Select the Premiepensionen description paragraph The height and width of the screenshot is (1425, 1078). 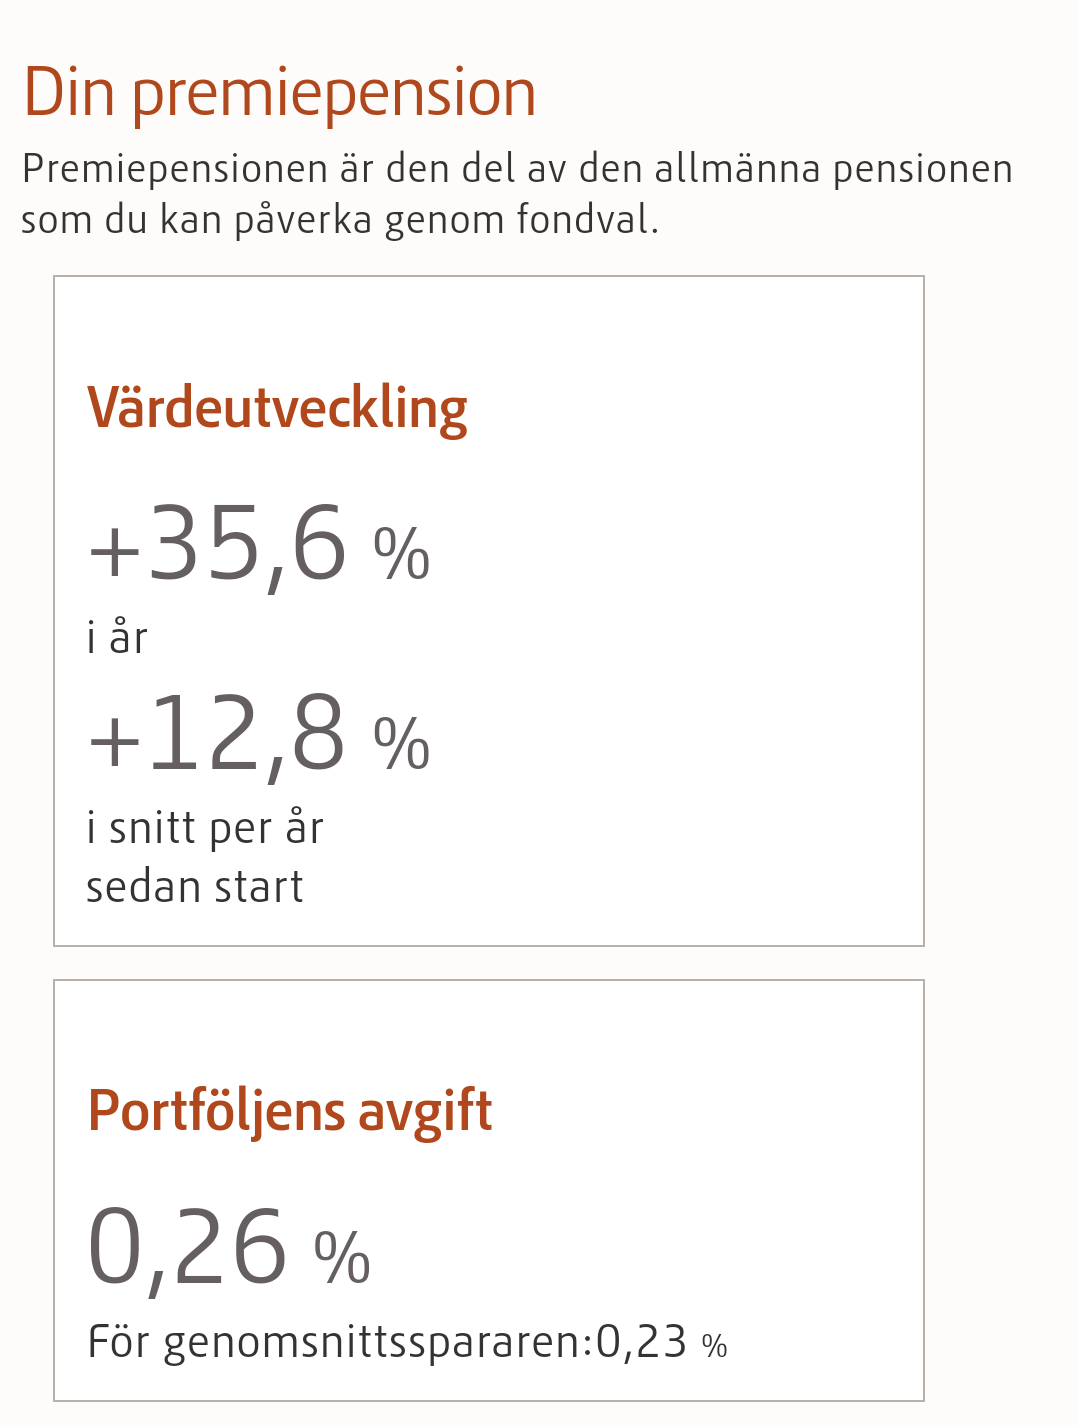click(x=517, y=194)
